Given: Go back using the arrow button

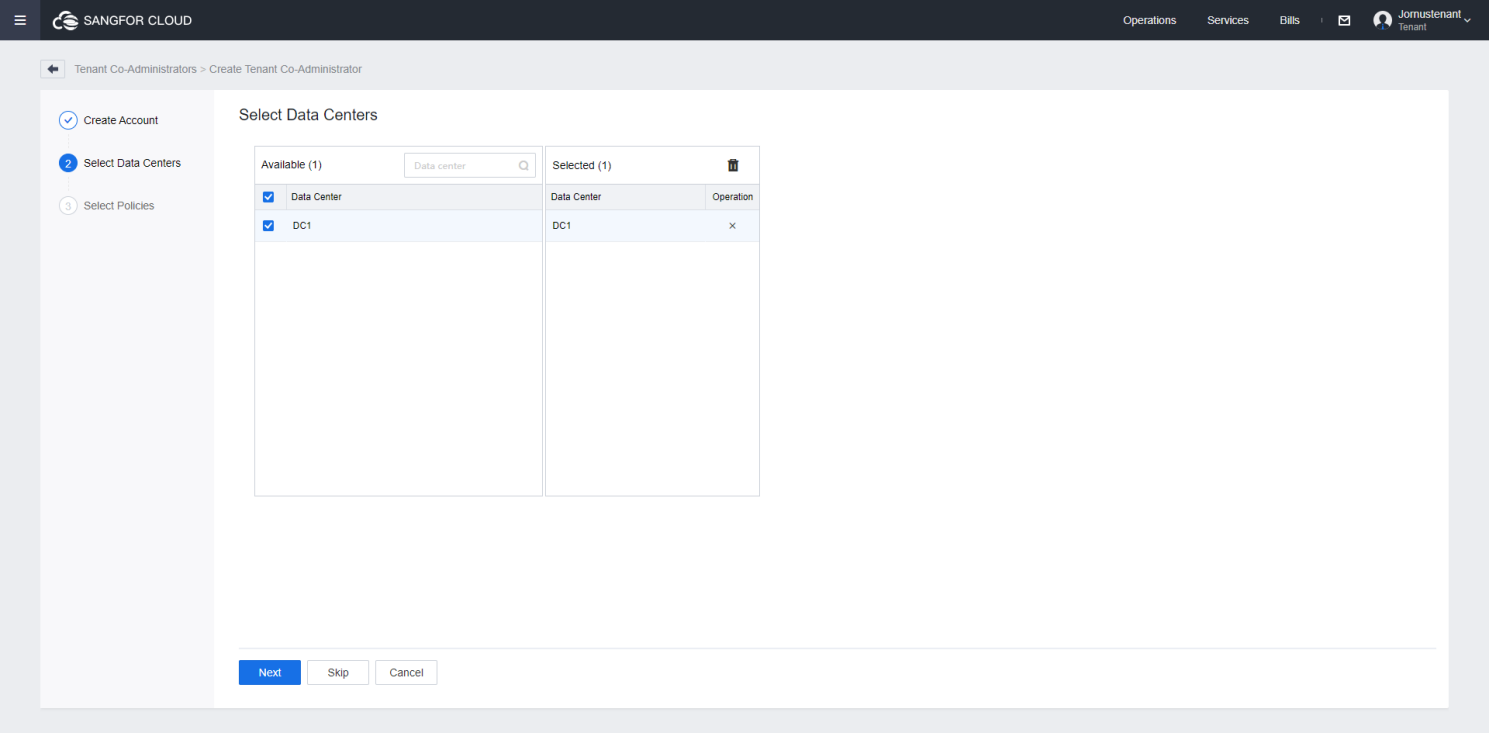Looking at the screenshot, I should (53, 69).
